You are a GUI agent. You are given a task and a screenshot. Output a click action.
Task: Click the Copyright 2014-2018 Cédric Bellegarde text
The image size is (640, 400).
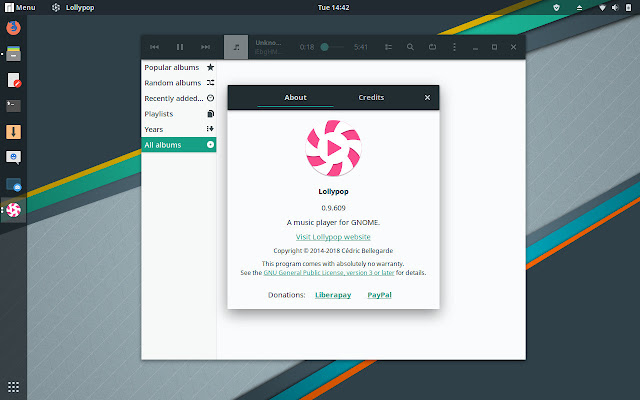(333, 251)
